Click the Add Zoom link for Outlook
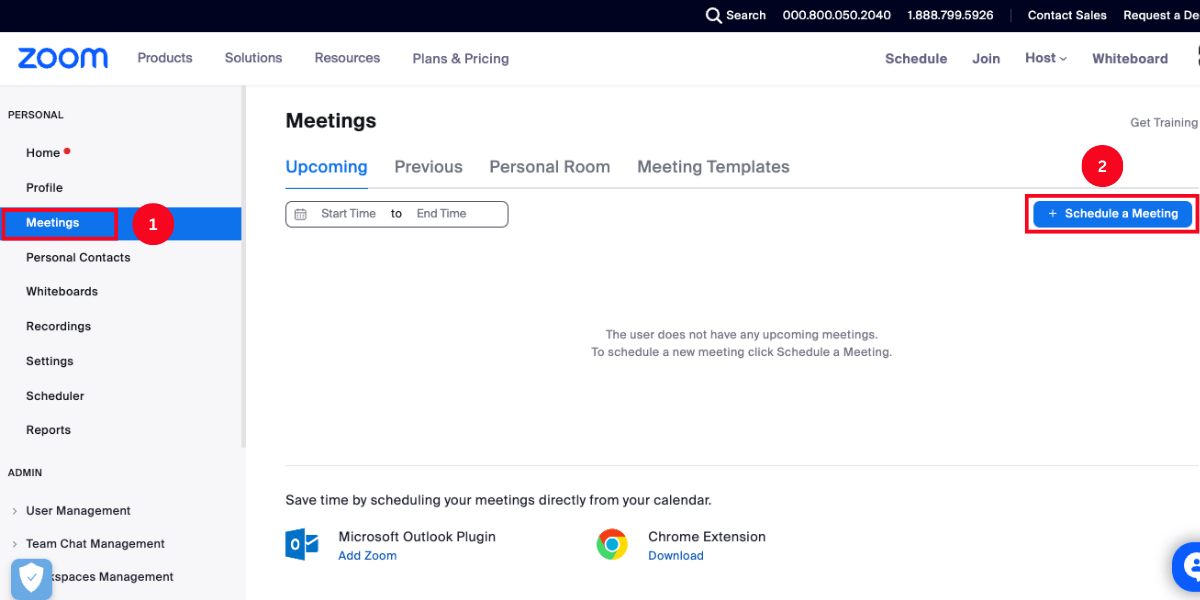 tap(367, 556)
